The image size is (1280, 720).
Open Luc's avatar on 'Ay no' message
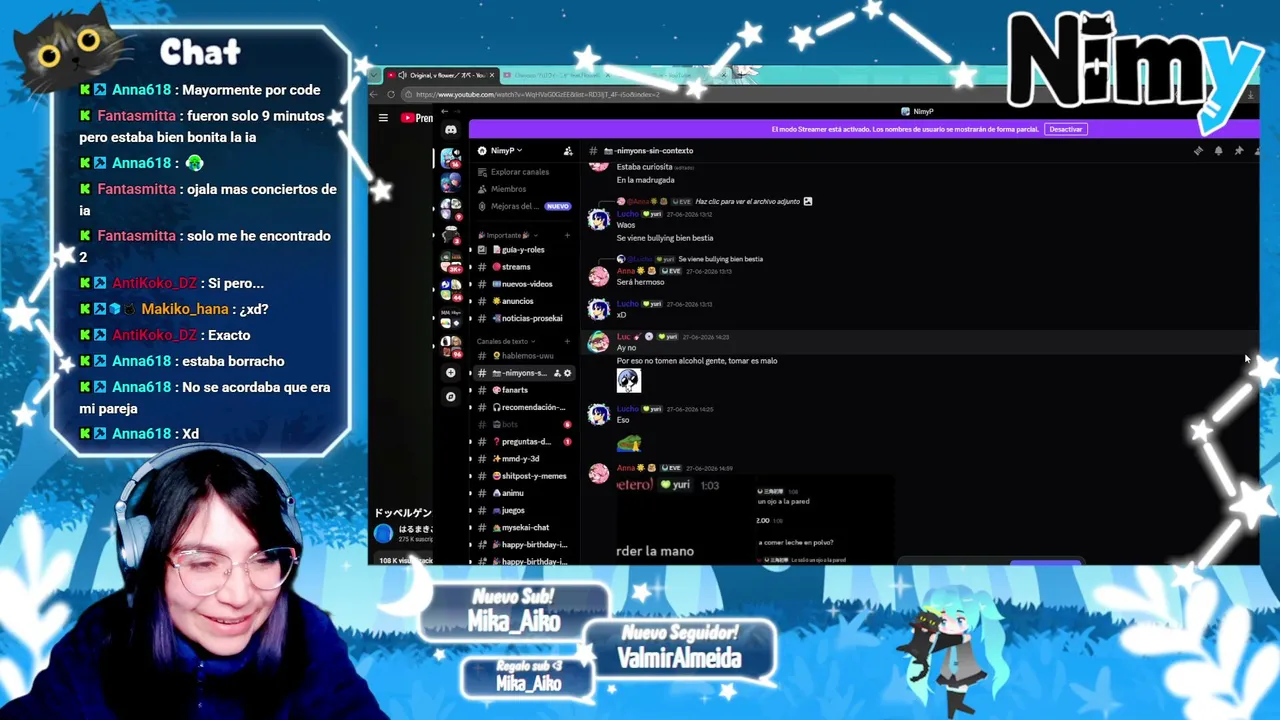point(598,343)
